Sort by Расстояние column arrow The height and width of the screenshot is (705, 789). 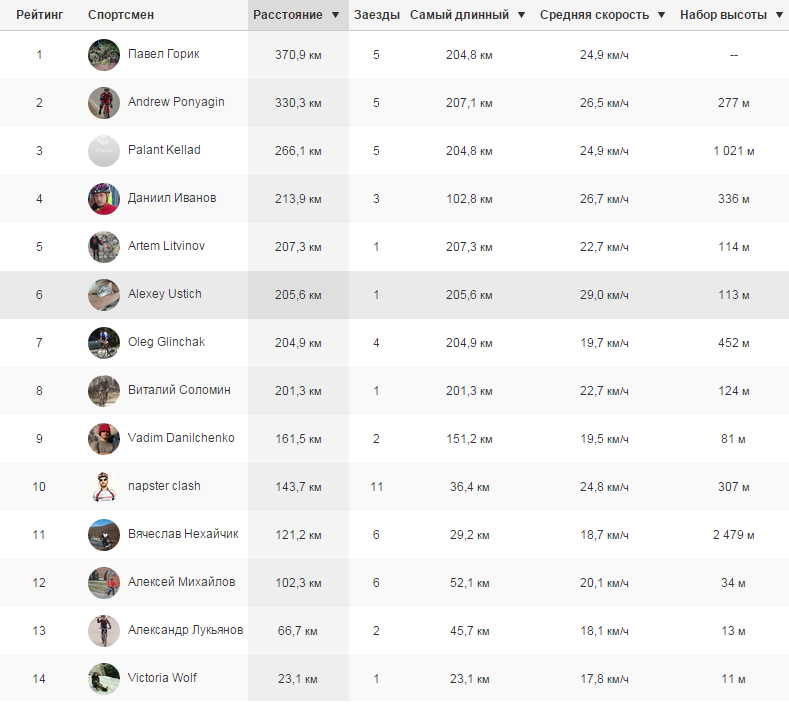pos(335,16)
